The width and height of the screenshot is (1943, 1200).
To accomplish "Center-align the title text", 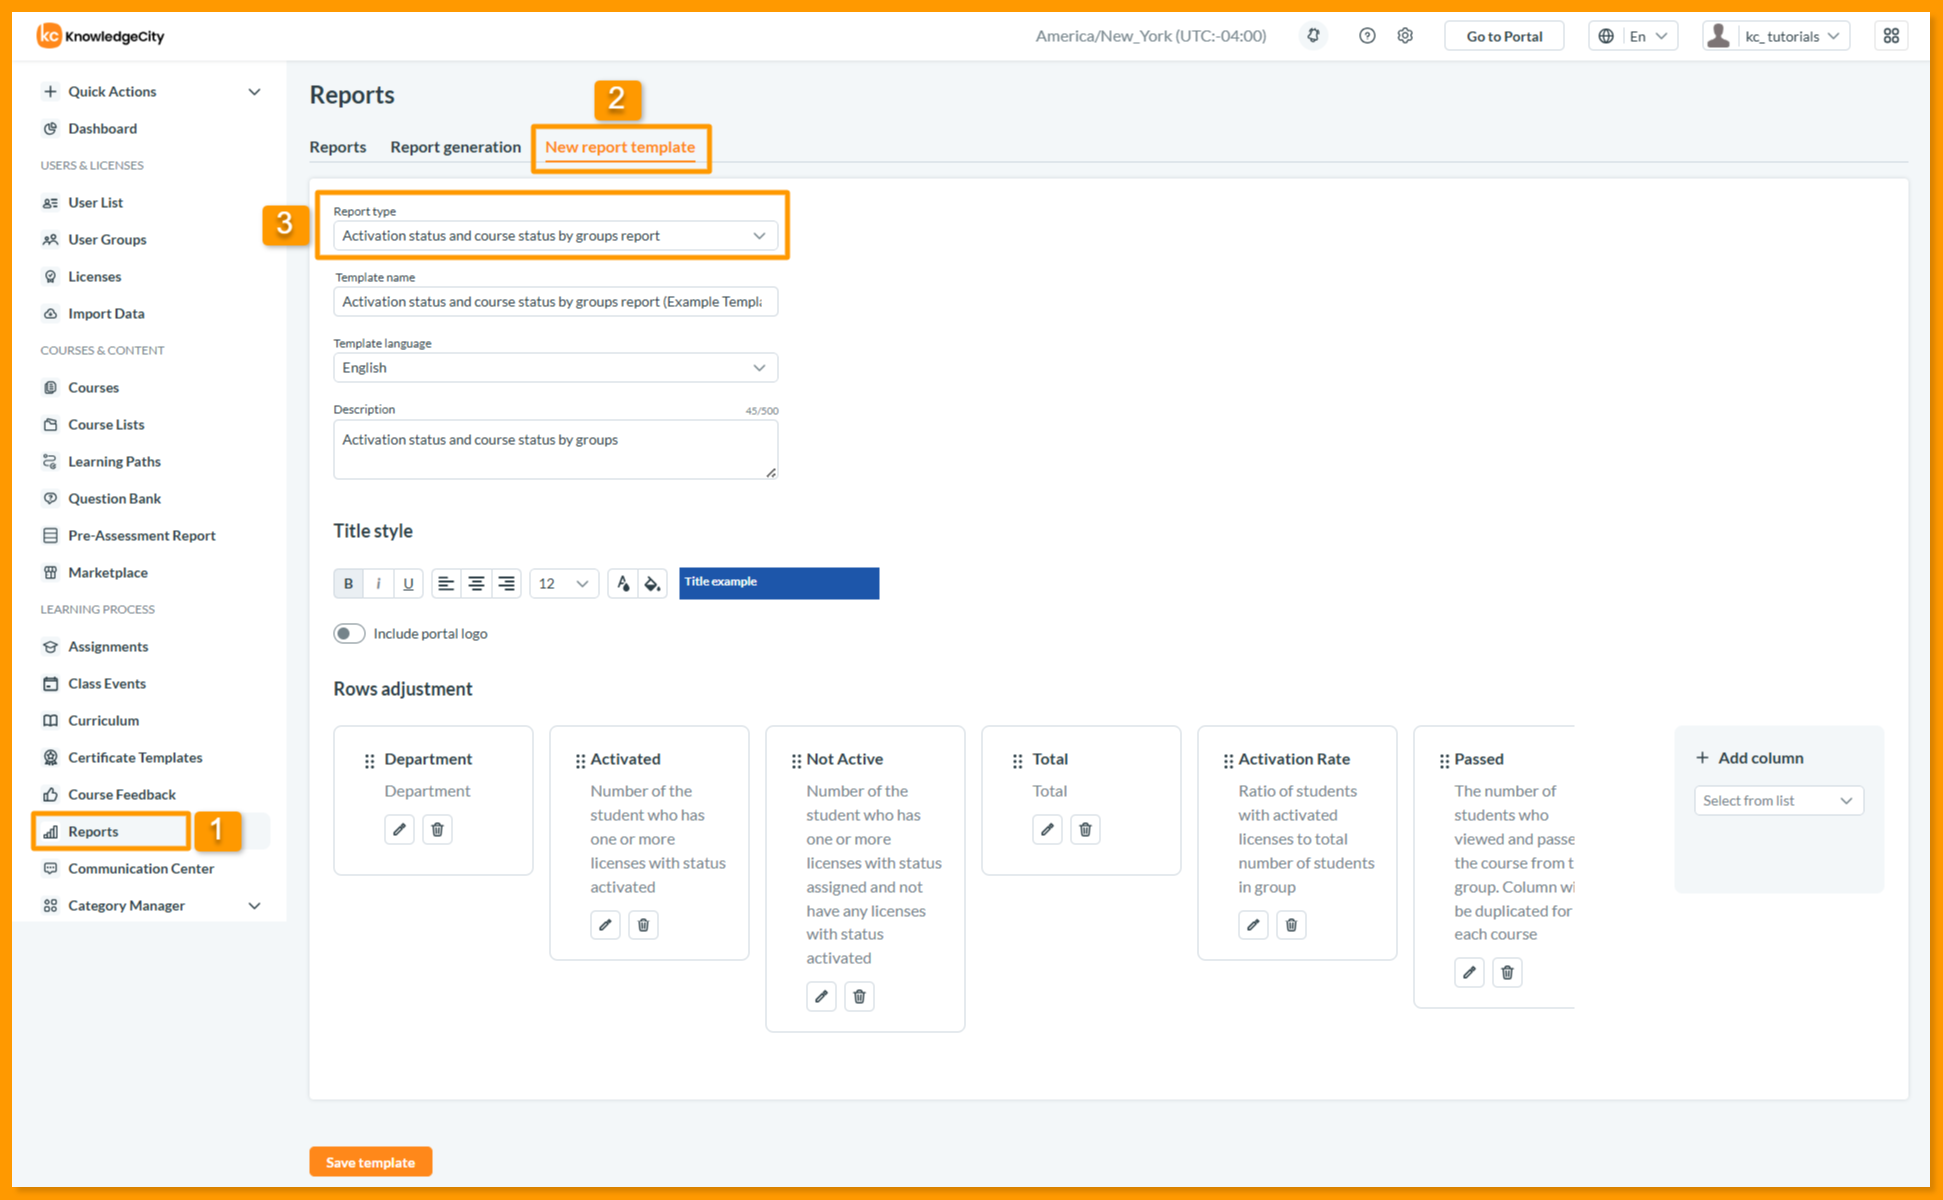I will 476,583.
